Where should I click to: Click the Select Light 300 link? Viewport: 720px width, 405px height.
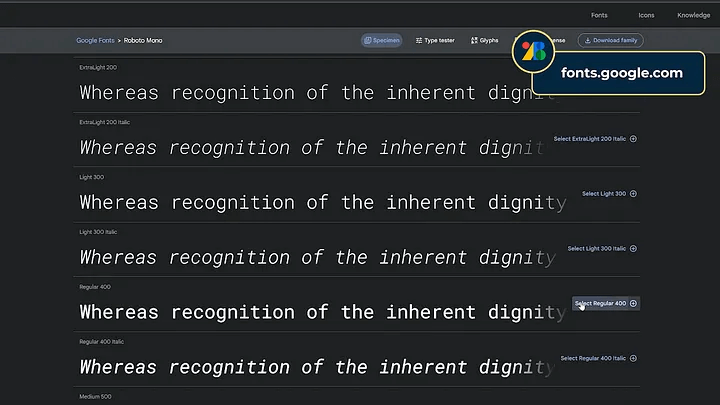604,194
